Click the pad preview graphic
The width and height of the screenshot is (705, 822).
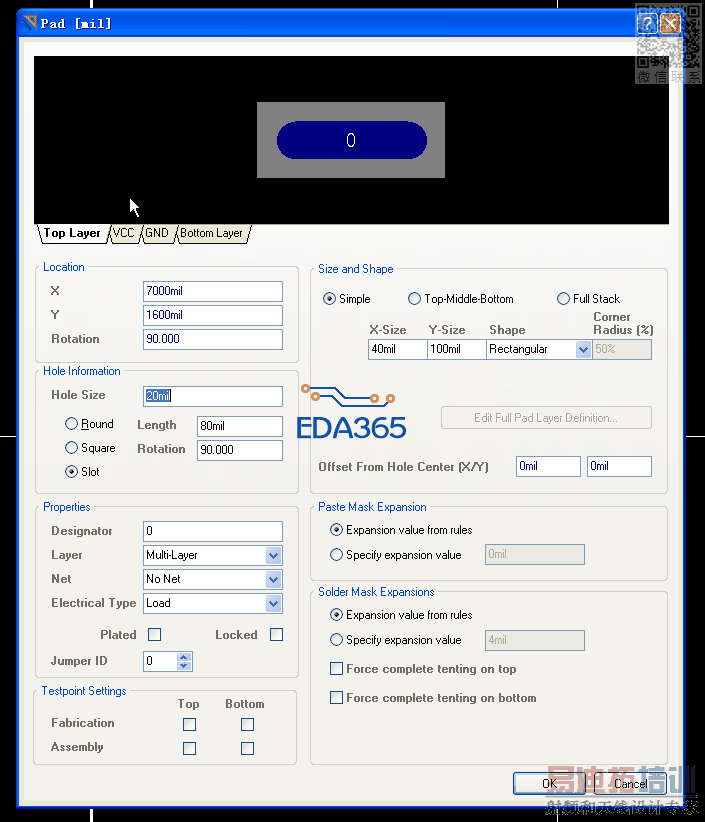(351, 140)
